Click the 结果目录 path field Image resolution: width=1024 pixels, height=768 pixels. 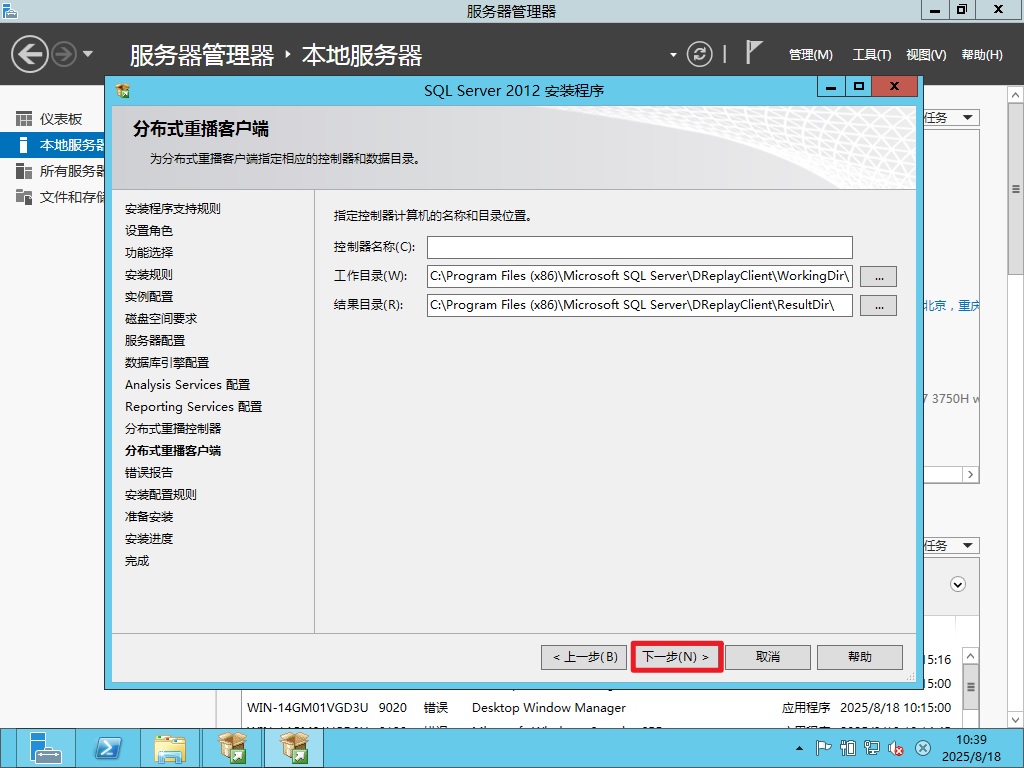tap(639, 305)
